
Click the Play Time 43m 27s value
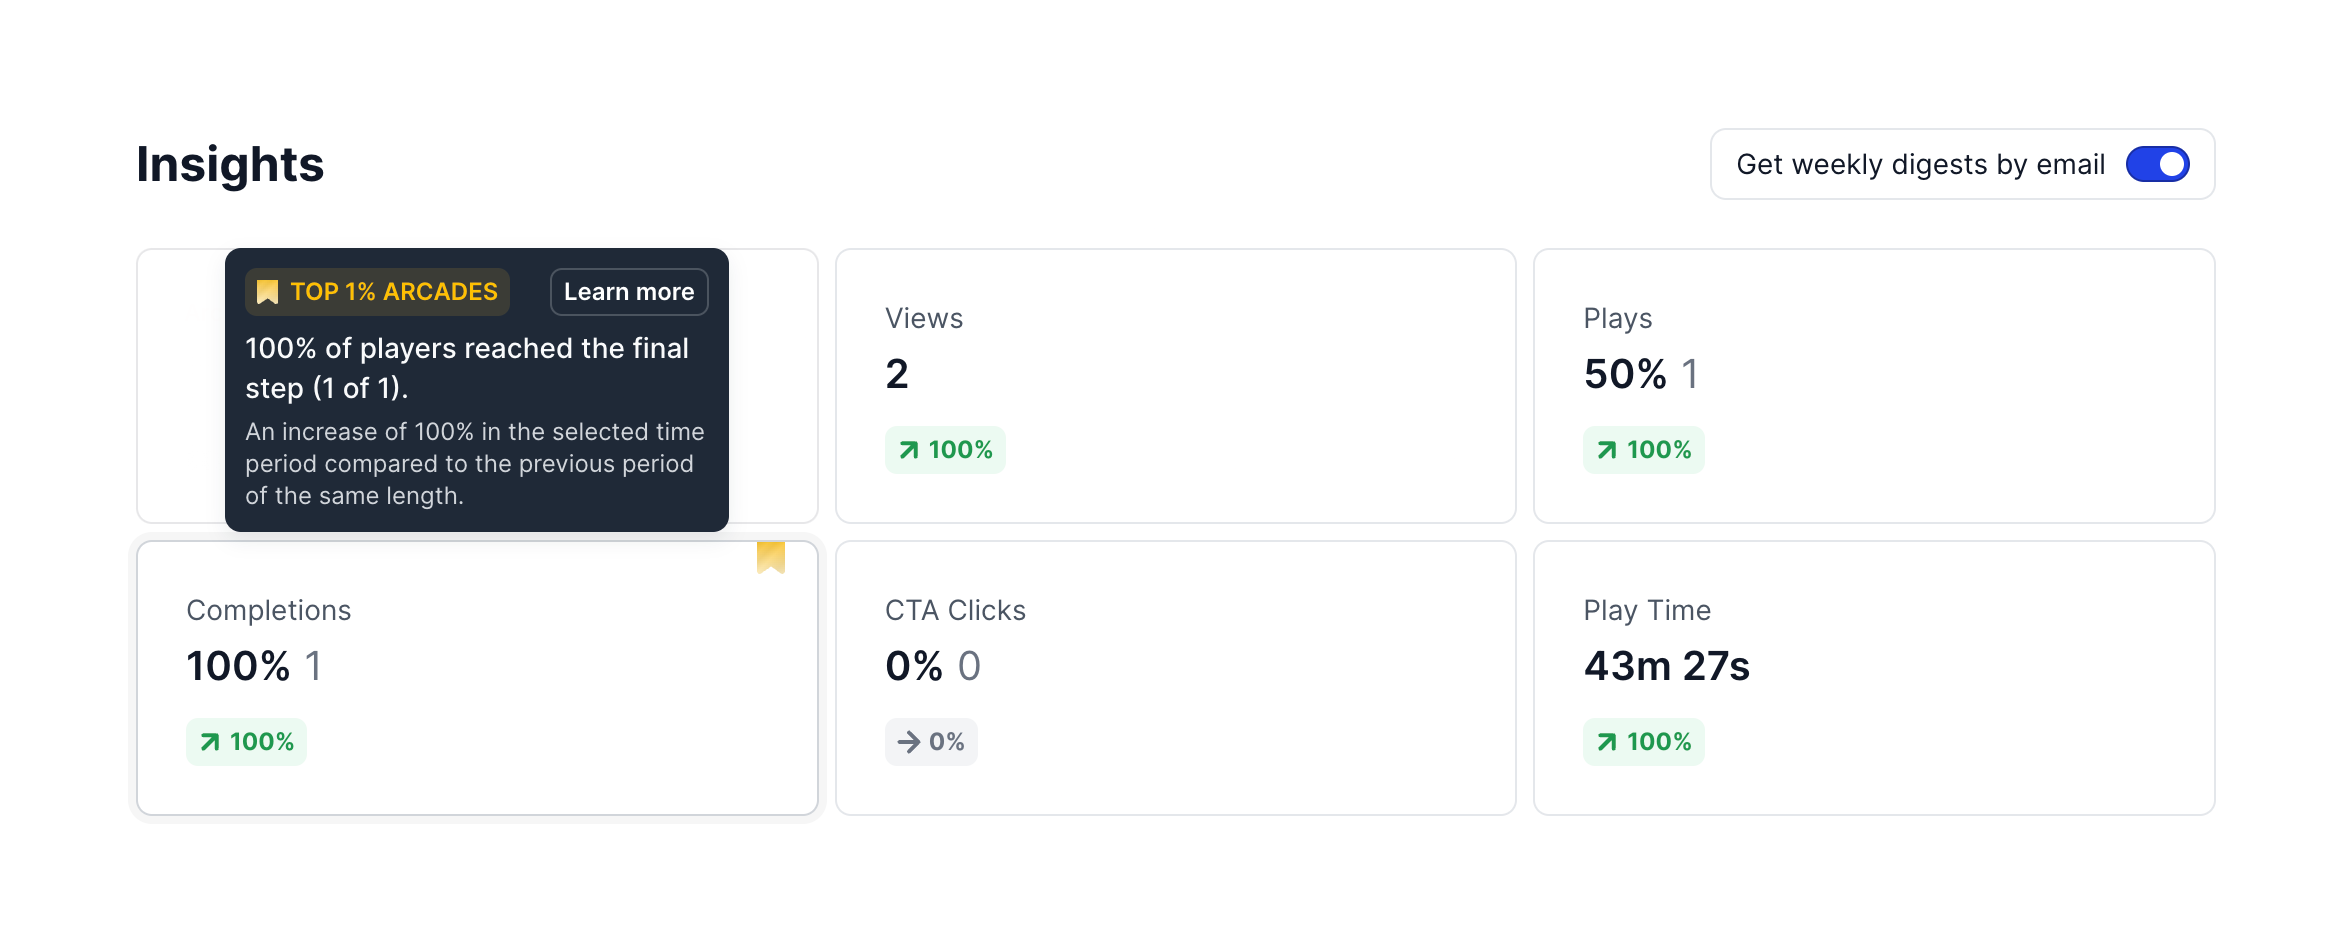click(x=1666, y=666)
